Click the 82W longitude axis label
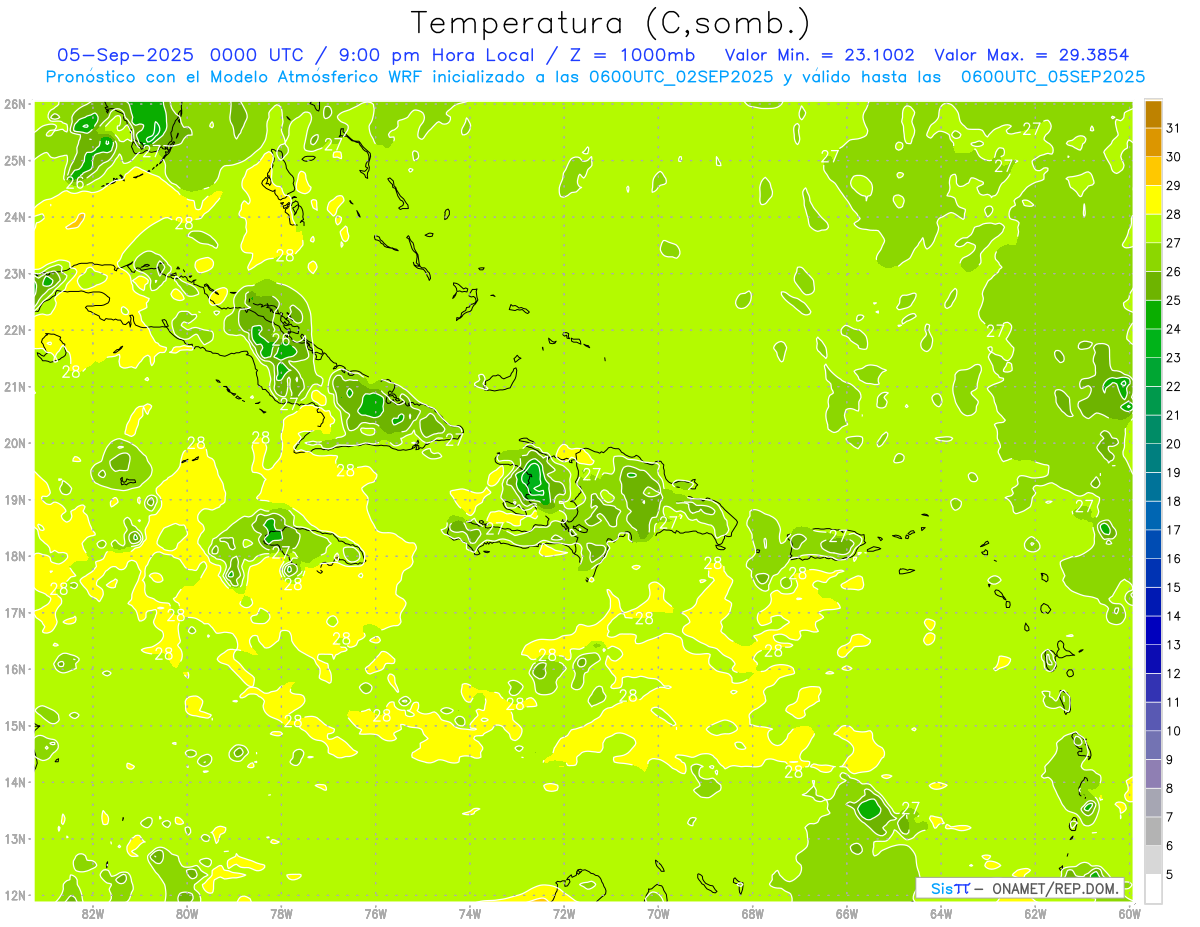The width and height of the screenshot is (1200, 927). pyautogui.click(x=92, y=913)
